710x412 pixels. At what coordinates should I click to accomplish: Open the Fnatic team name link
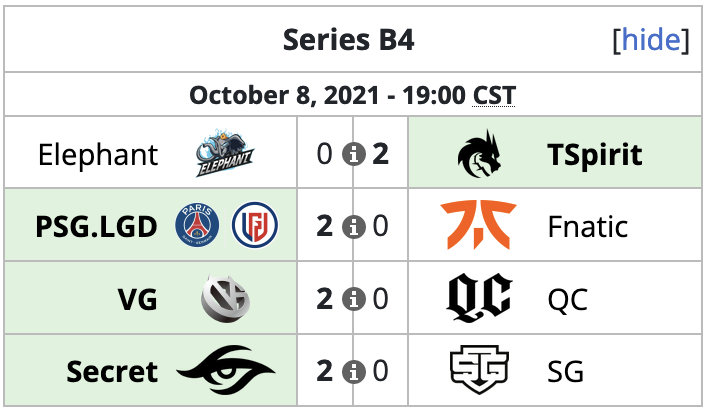(588, 226)
